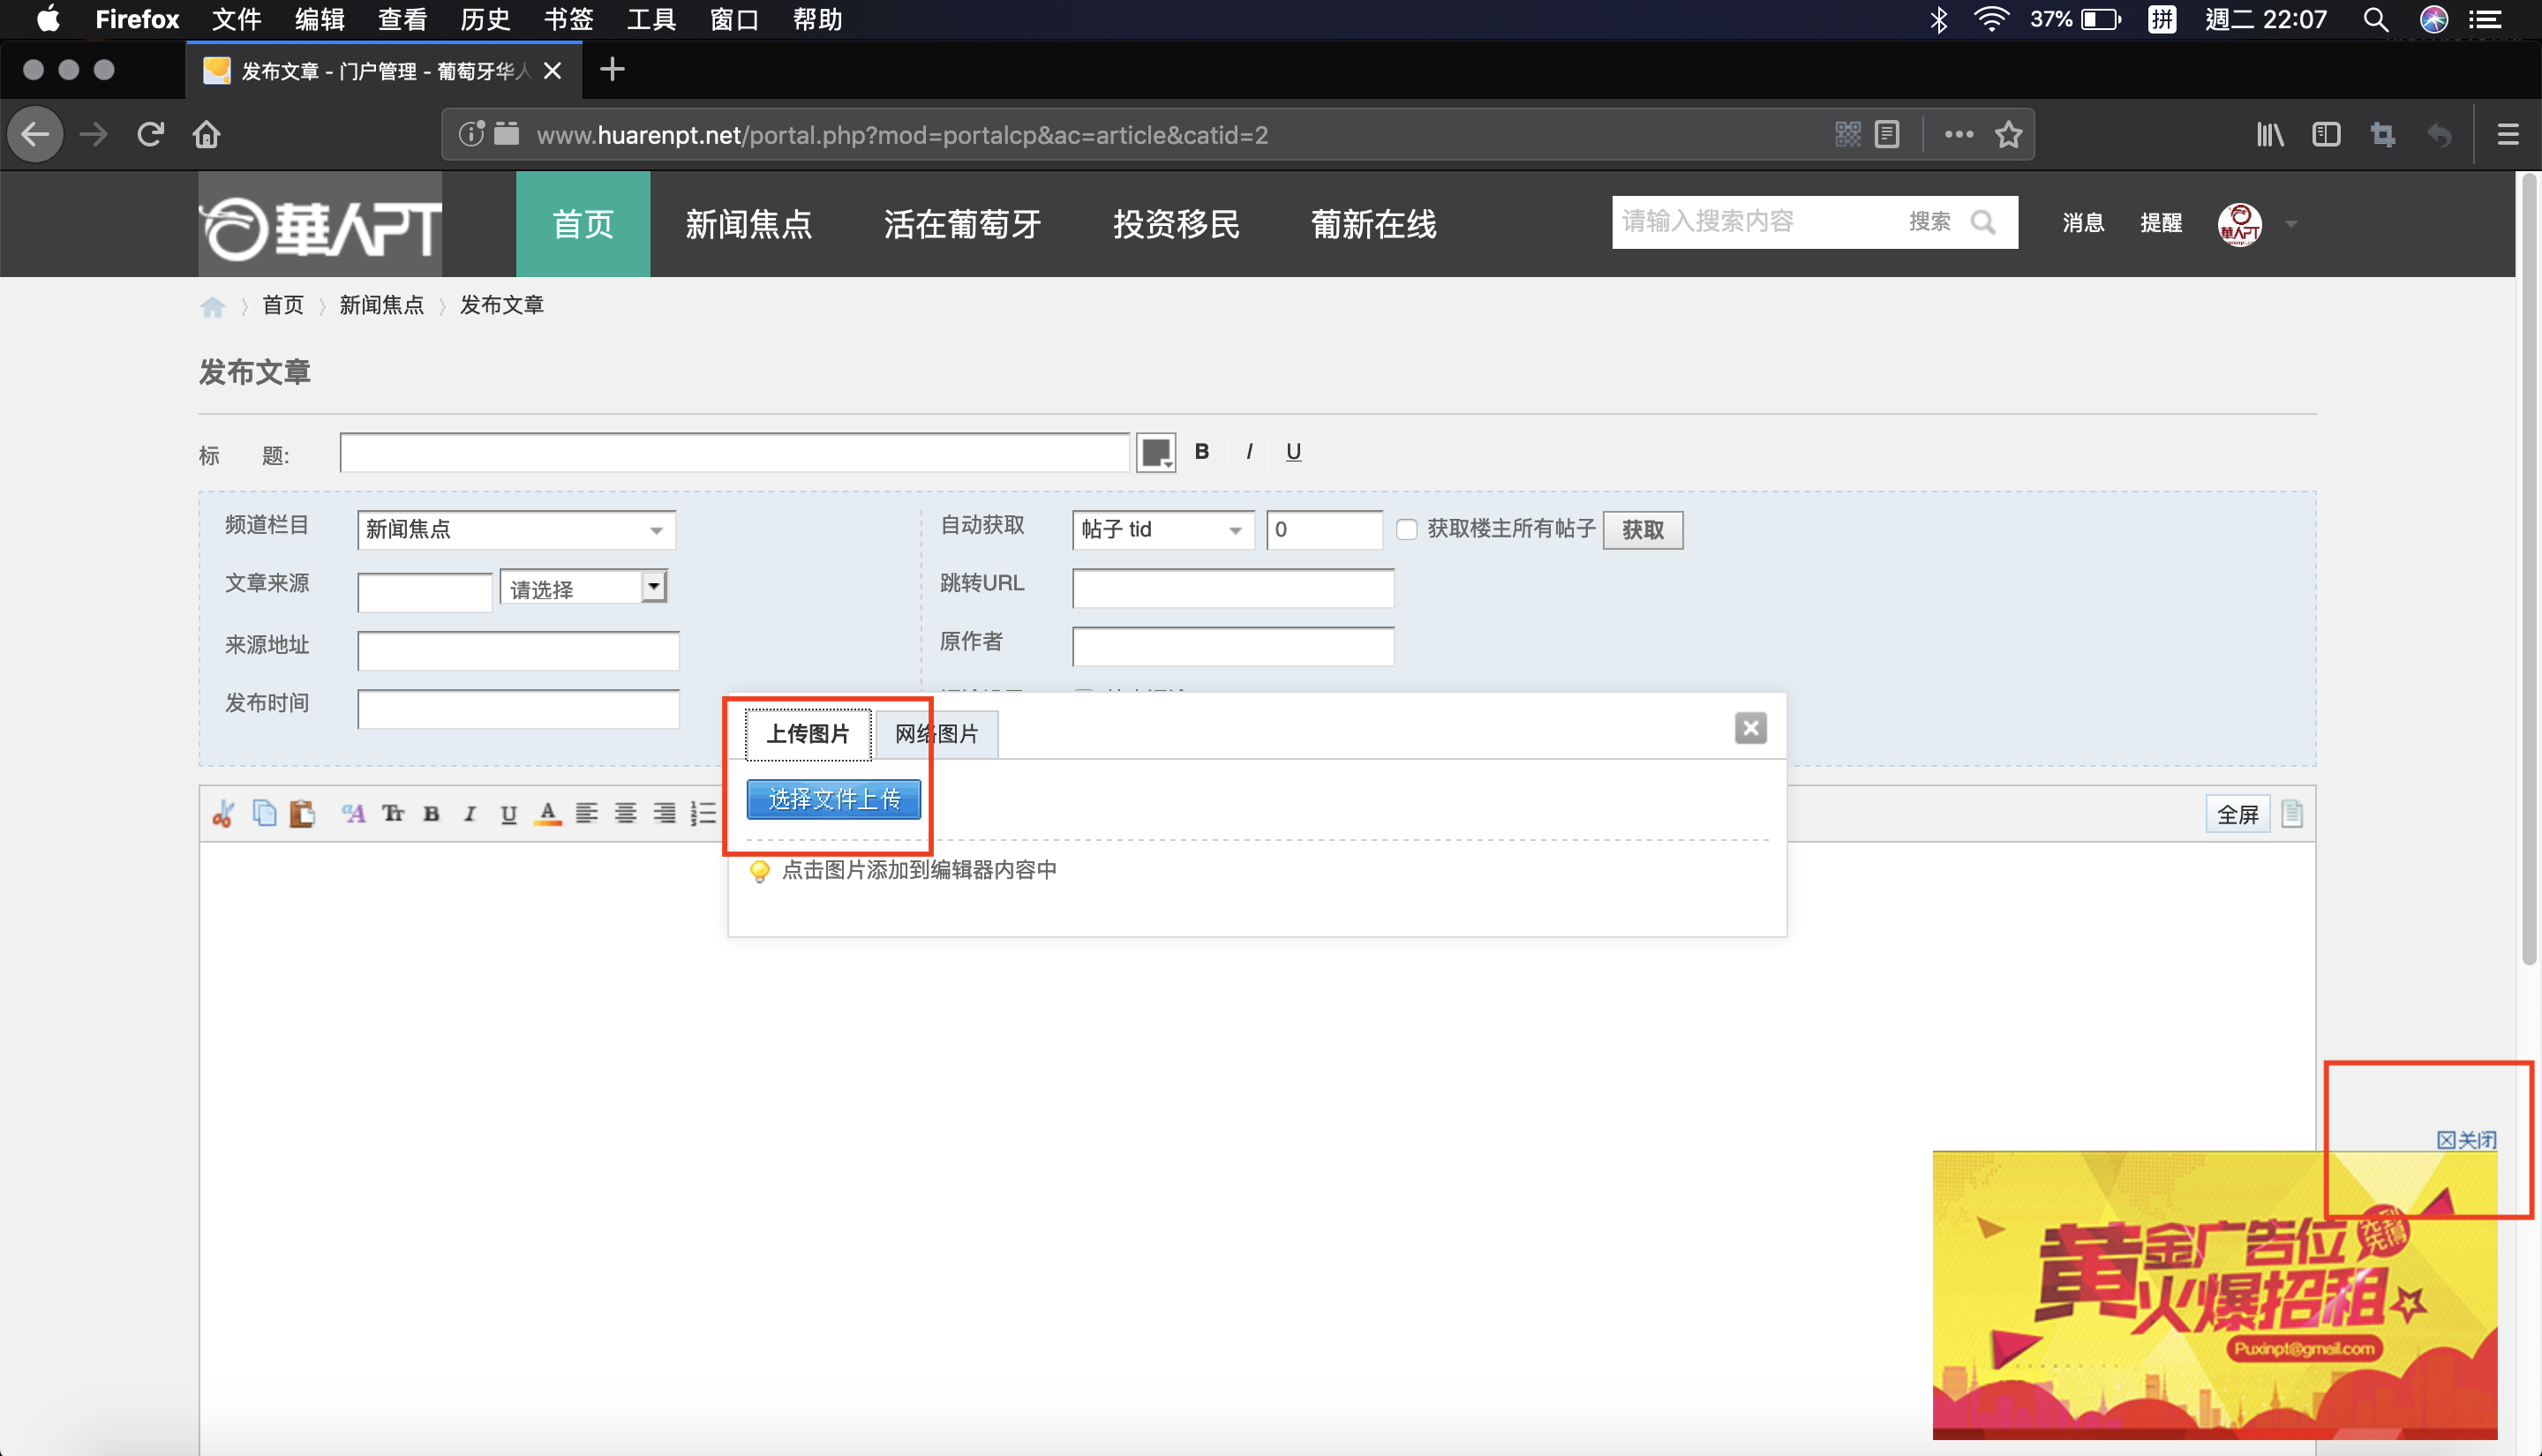Bookmark this page with the star icon

(2008, 134)
